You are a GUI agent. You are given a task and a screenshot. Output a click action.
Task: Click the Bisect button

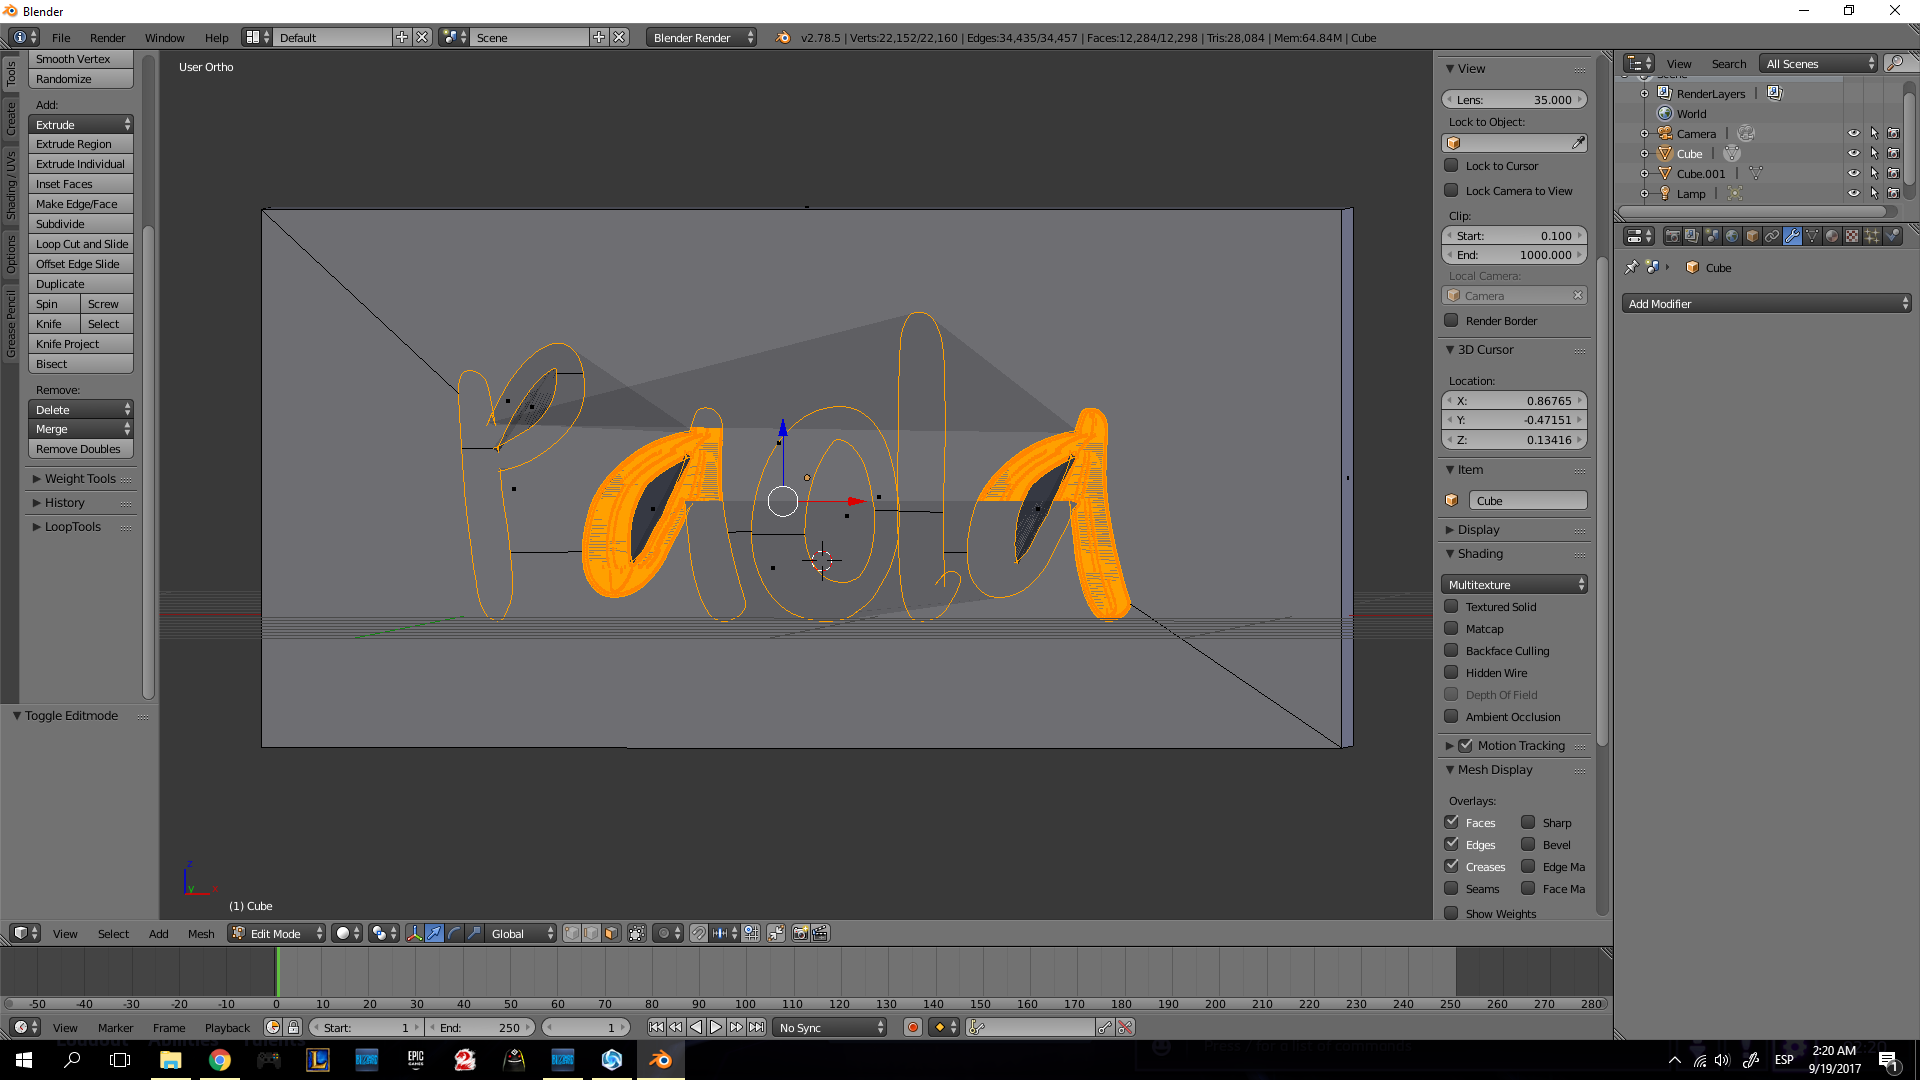tap(81, 364)
